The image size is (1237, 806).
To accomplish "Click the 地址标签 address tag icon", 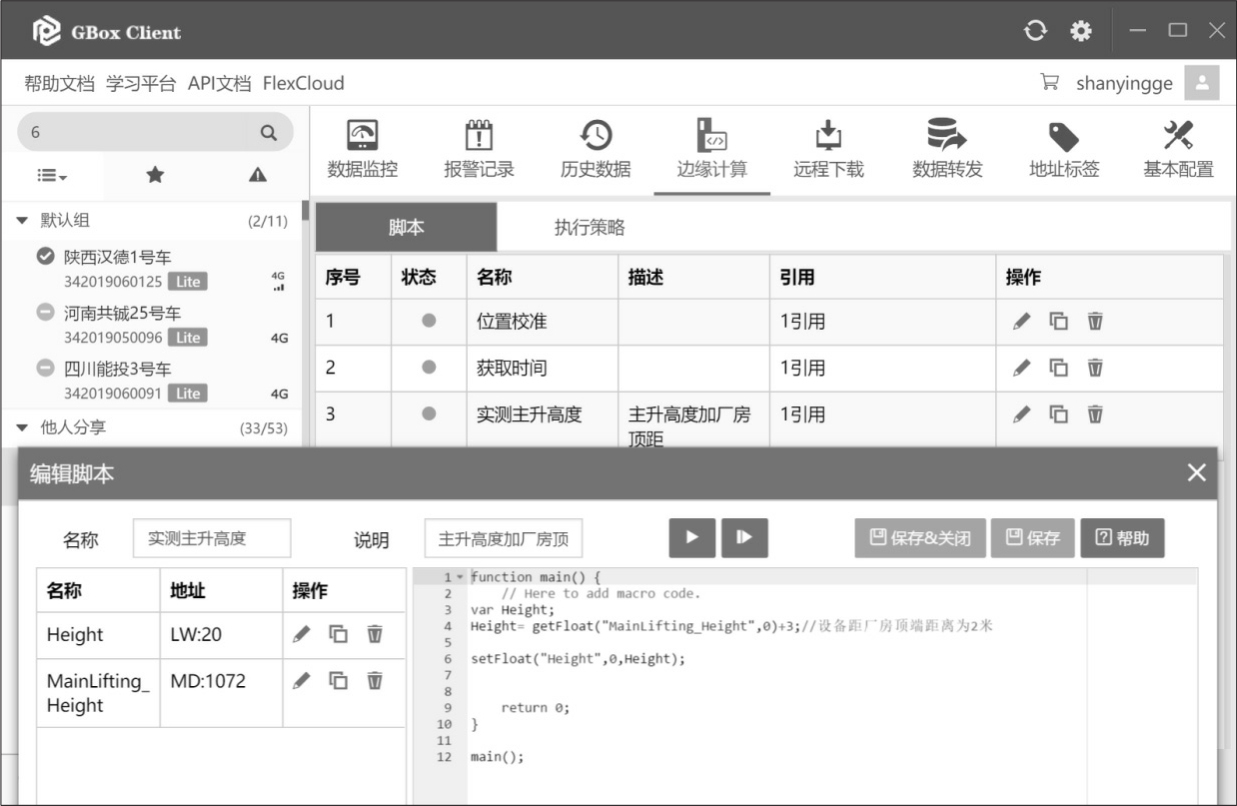I will [1063, 136].
